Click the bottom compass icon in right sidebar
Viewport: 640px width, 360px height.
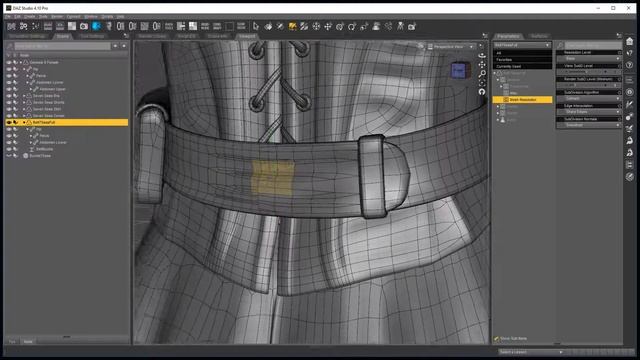(x=629, y=177)
